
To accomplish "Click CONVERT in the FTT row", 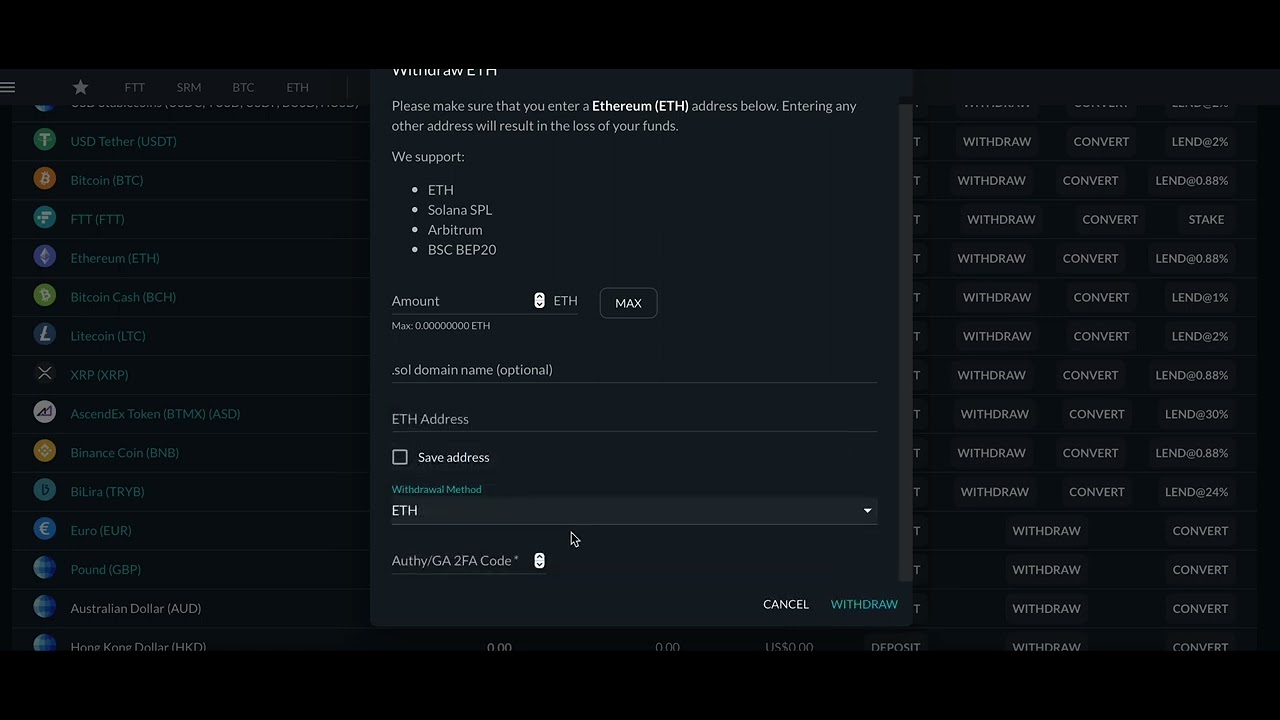I will tap(1110, 219).
